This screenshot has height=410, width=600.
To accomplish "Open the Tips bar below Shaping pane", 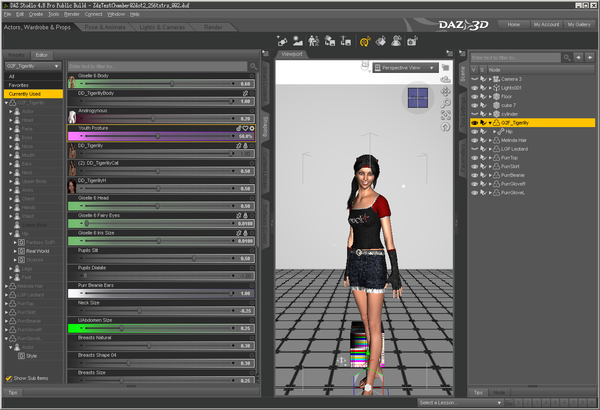I will point(13,392).
